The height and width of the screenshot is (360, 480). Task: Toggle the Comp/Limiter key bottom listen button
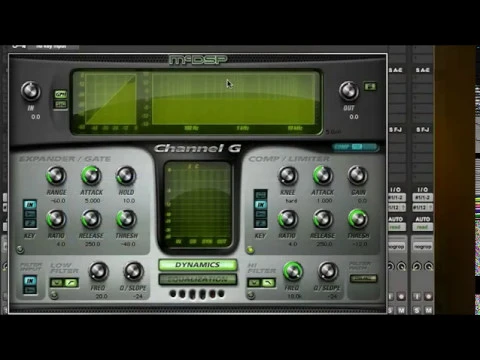tap(261, 223)
